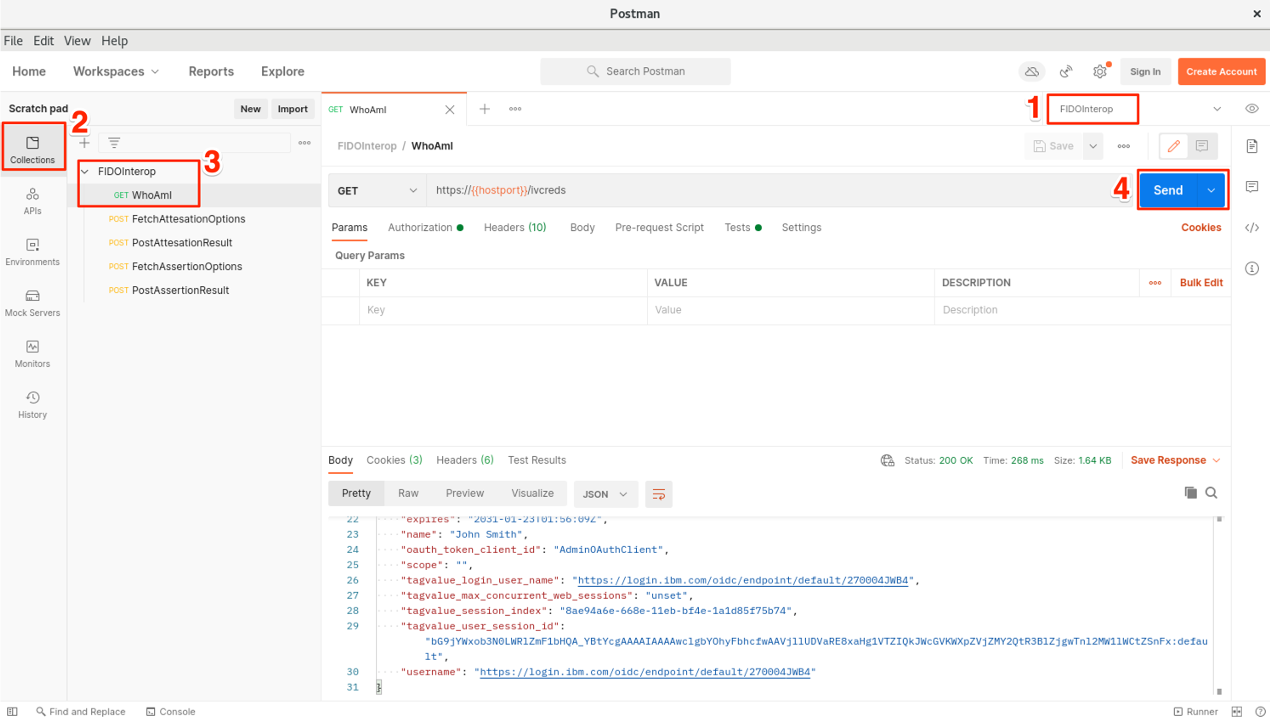Open the response Cookies (3) tab
Image resolution: width=1270 pixels, height=722 pixels.
pyautogui.click(x=394, y=461)
